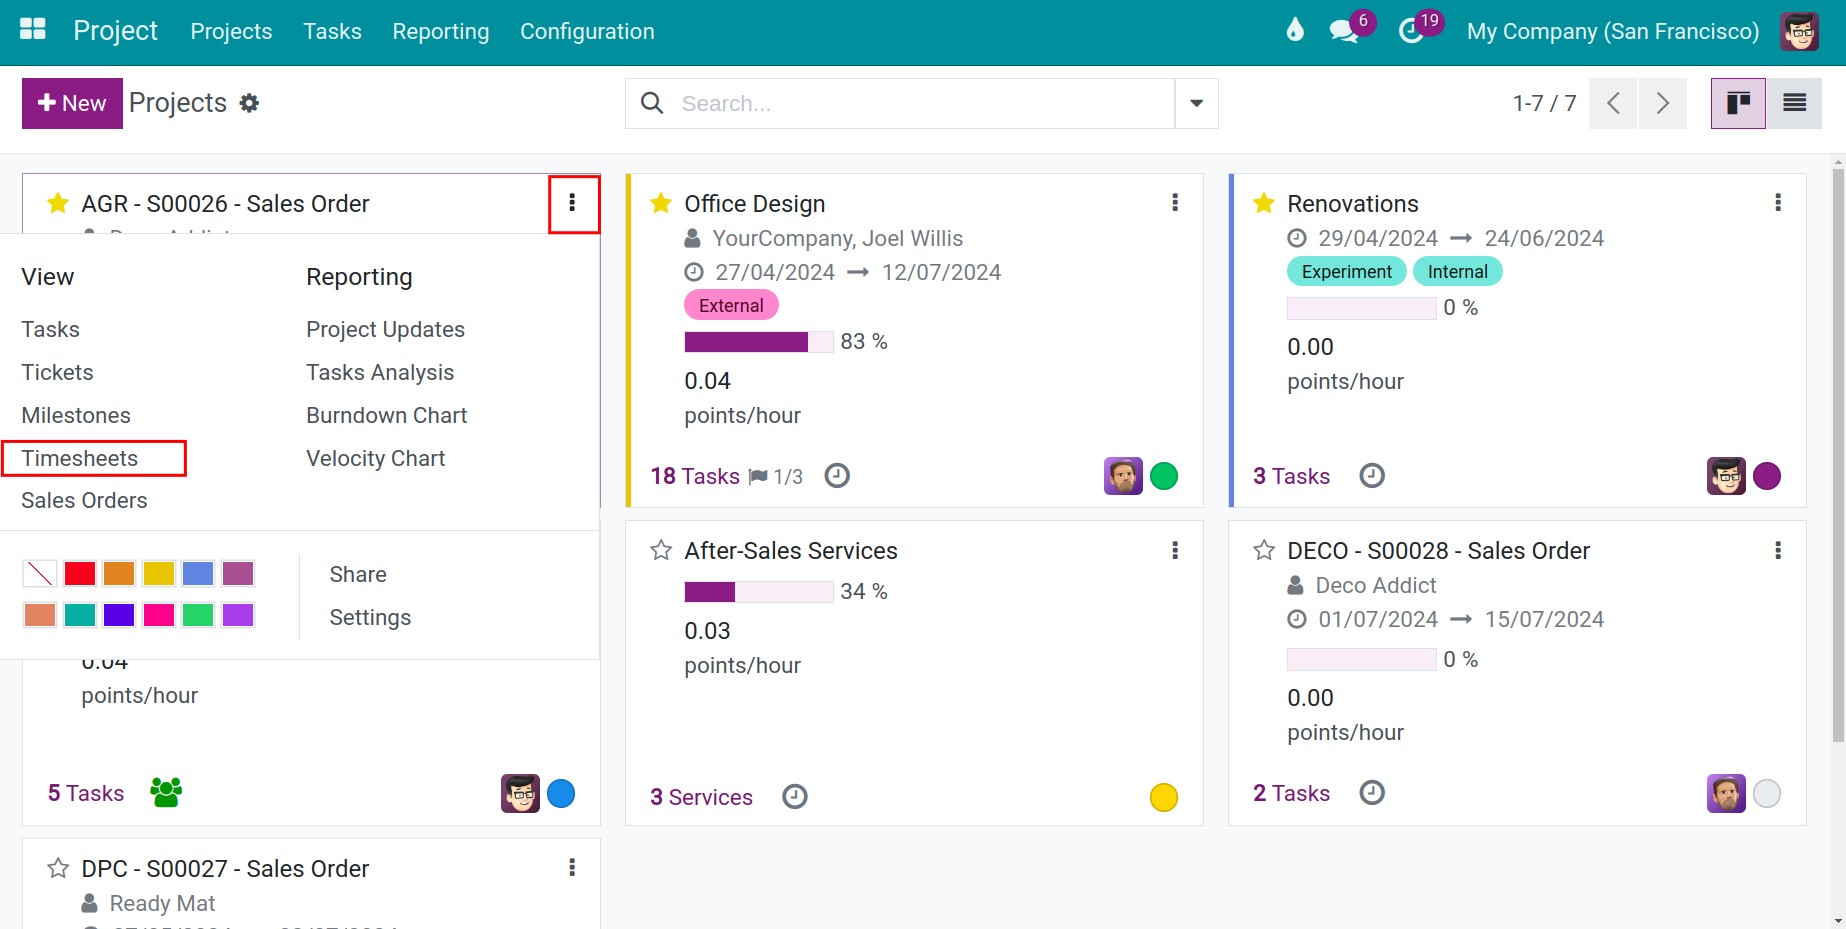Change yellow status dot on After-Sales Services

1164,797
